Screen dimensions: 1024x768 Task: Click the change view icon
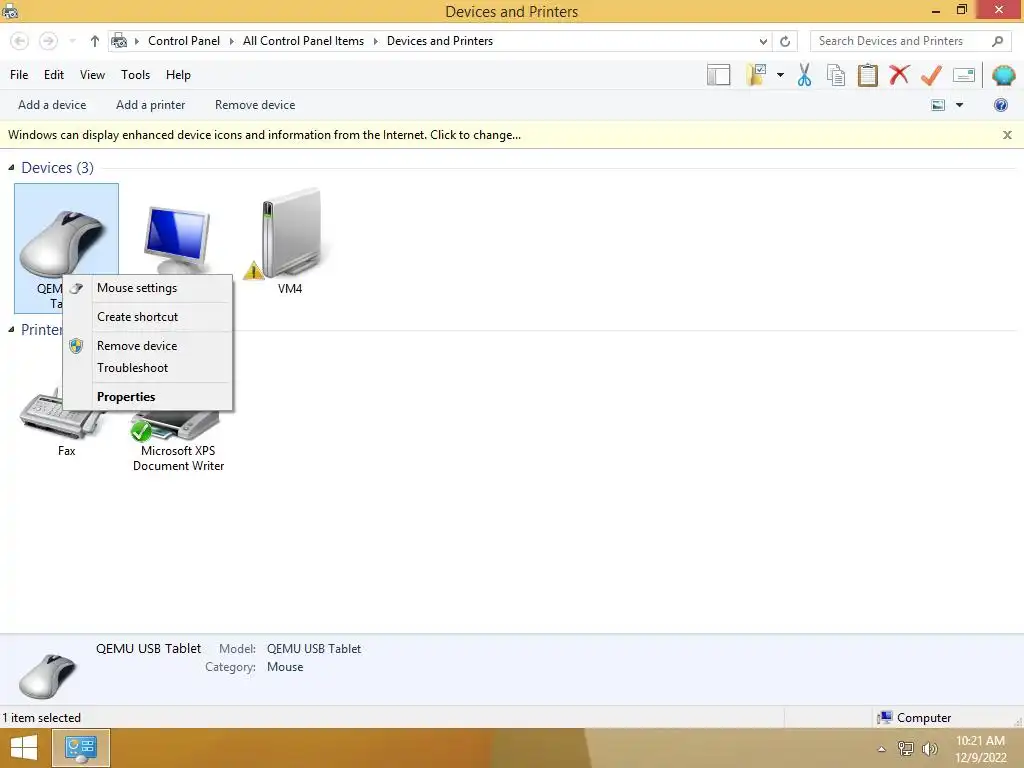pos(938,105)
